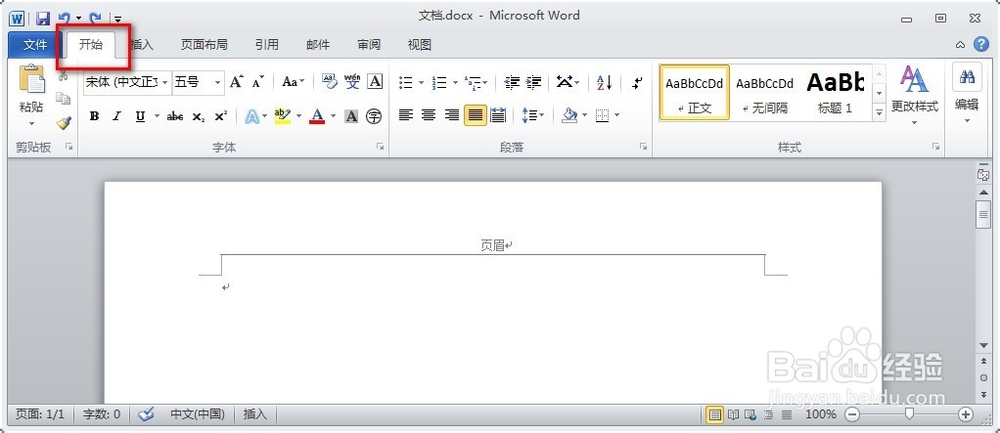Select the Format Painter brush
Image resolution: width=1000 pixels, height=433 pixels.
coord(62,122)
